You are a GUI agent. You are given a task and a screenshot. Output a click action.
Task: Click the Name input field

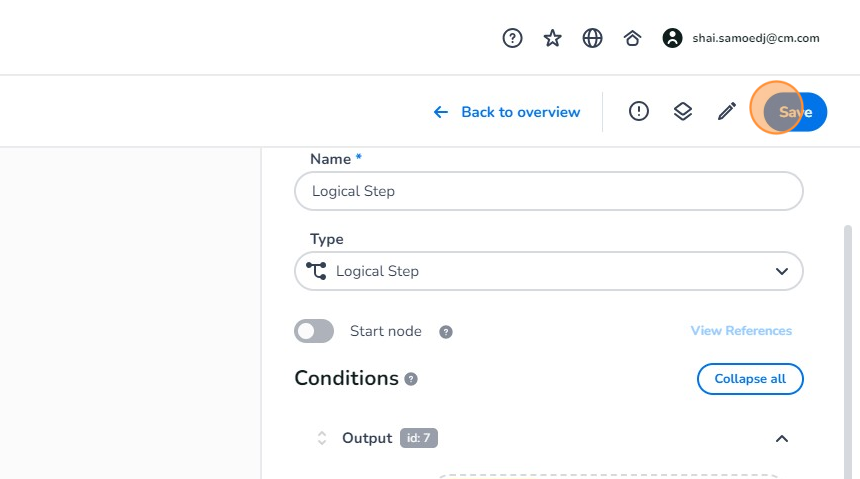click(549, 191)
